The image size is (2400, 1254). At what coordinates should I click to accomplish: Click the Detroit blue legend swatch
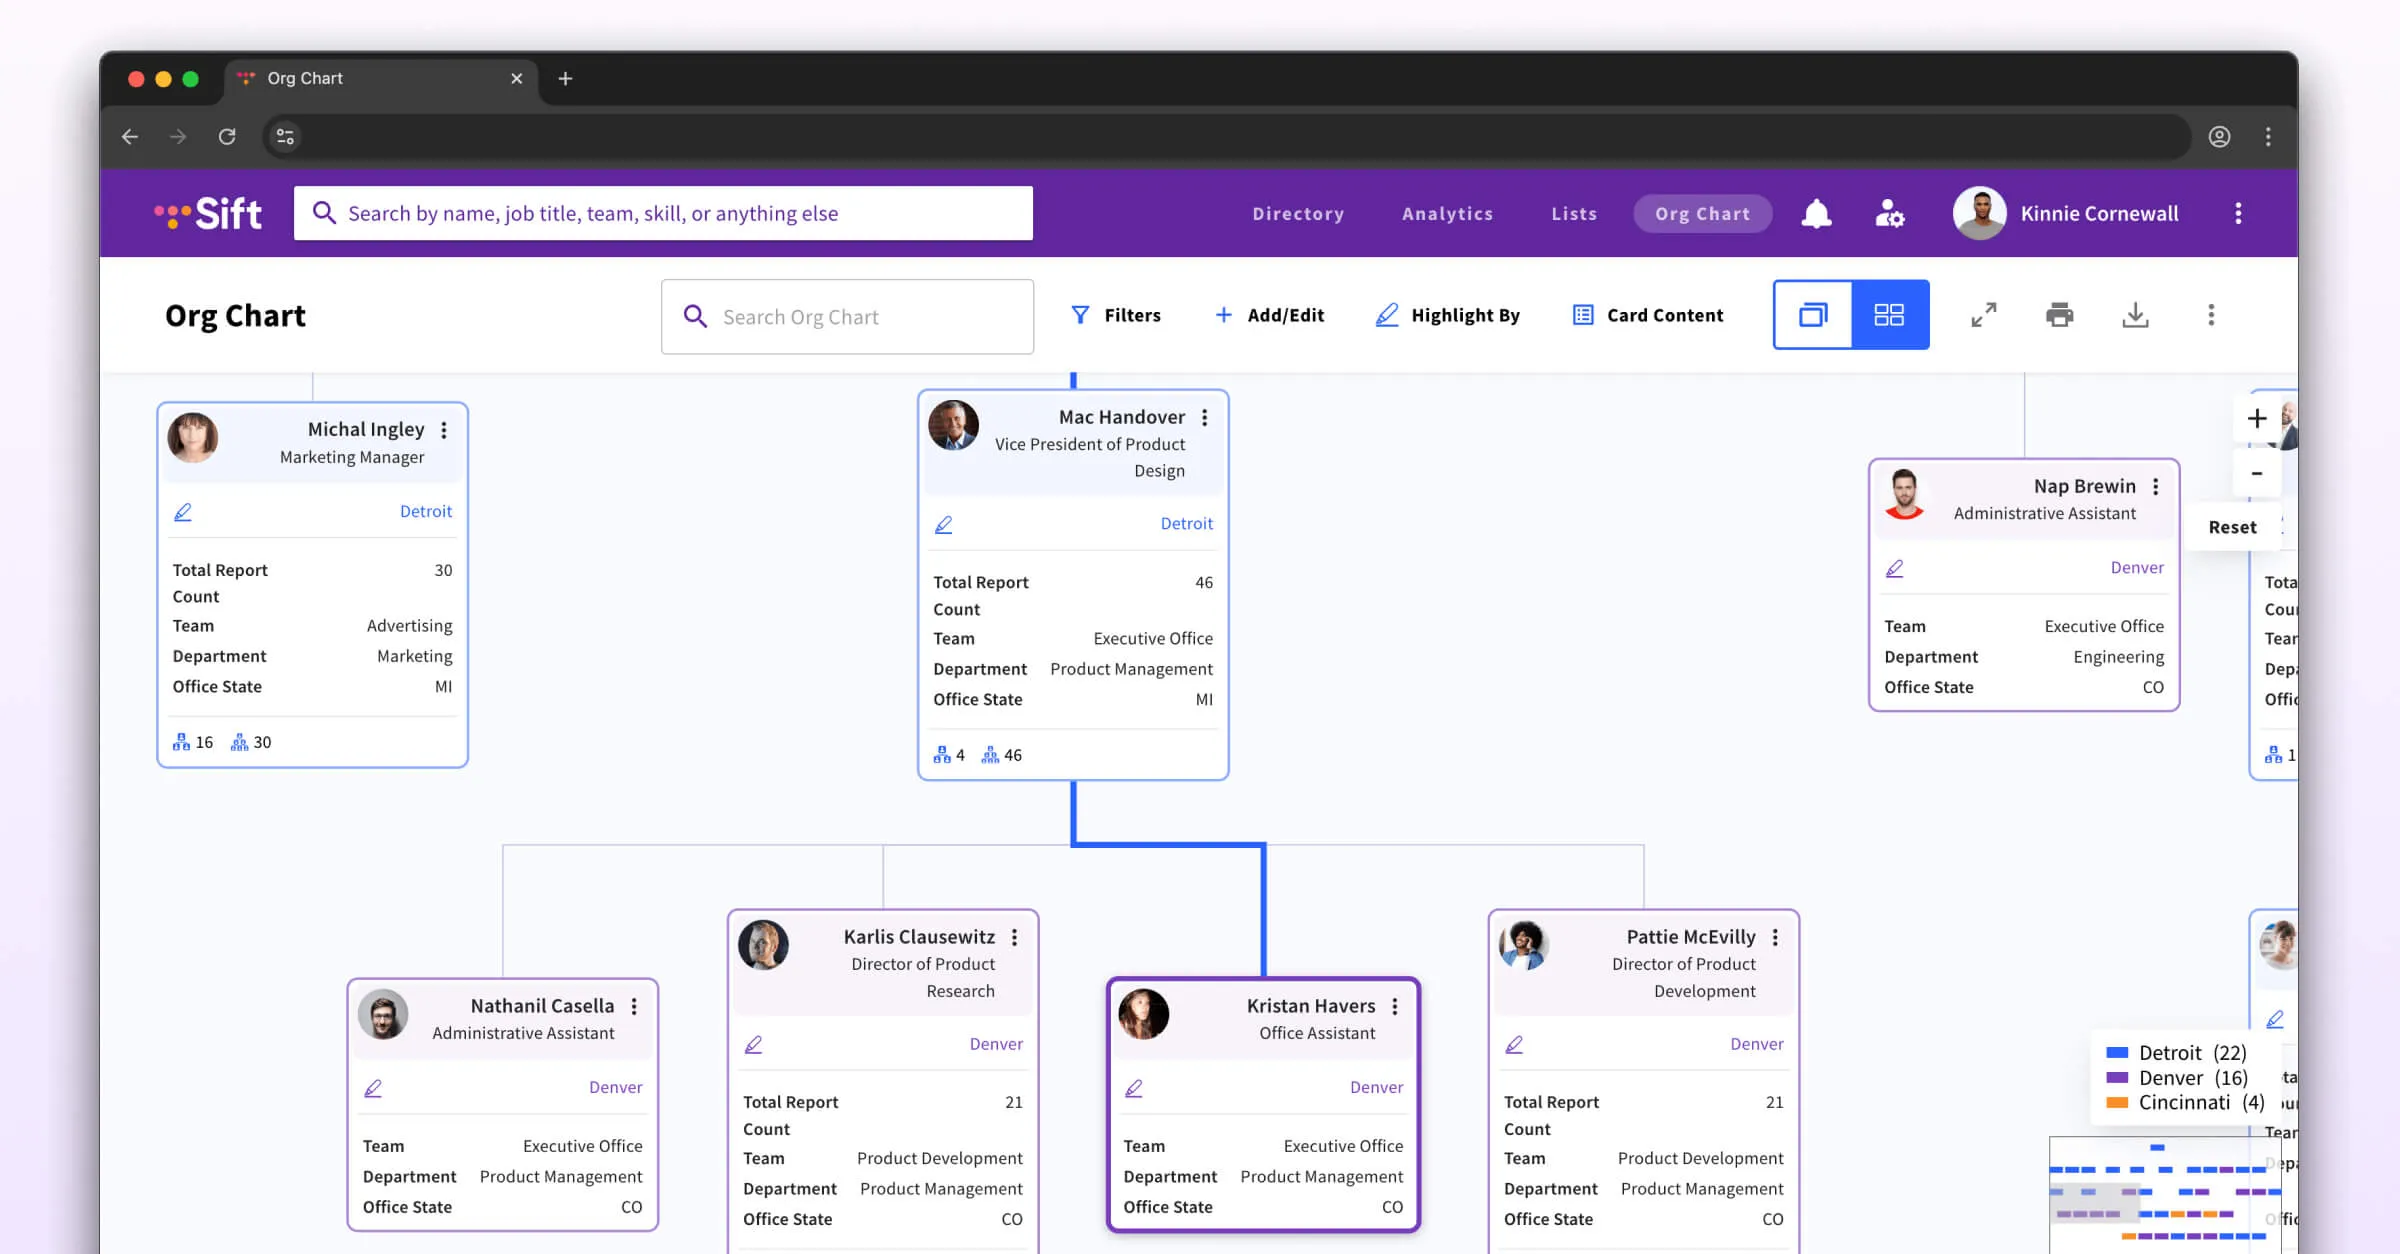[x=2117, y=1052]
